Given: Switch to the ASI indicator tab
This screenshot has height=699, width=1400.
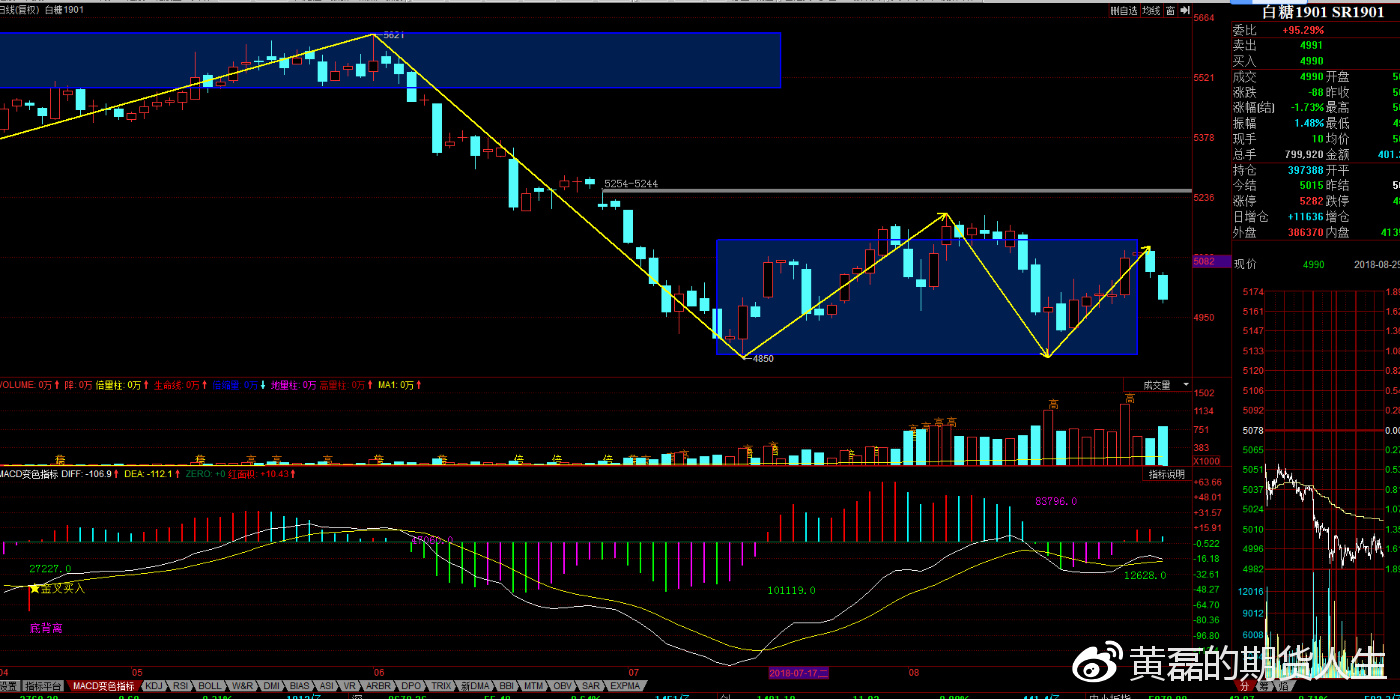Looking at the screenshot, I should (x=326, y=686).
